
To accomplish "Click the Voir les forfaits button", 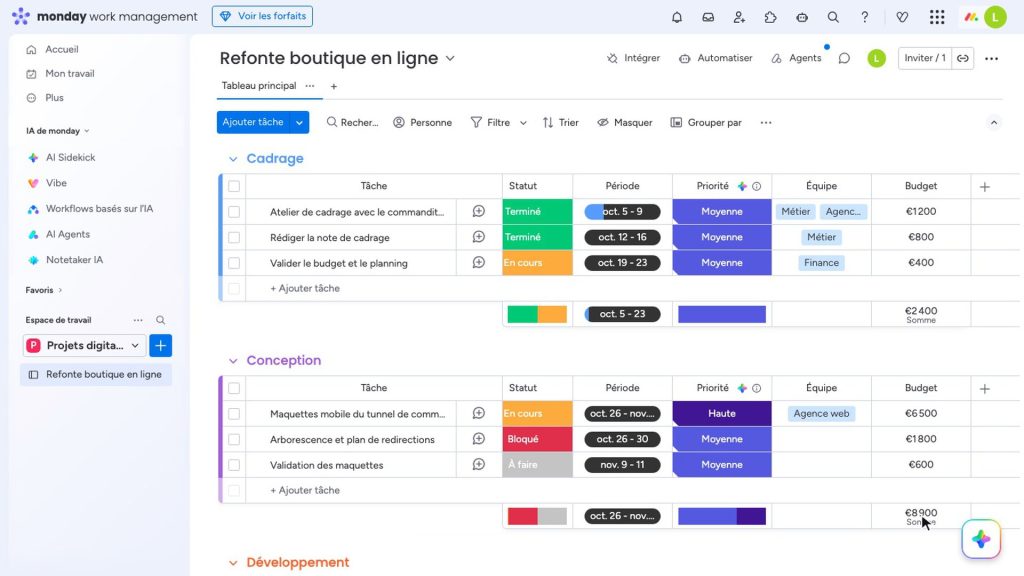I will coord(262,16).
